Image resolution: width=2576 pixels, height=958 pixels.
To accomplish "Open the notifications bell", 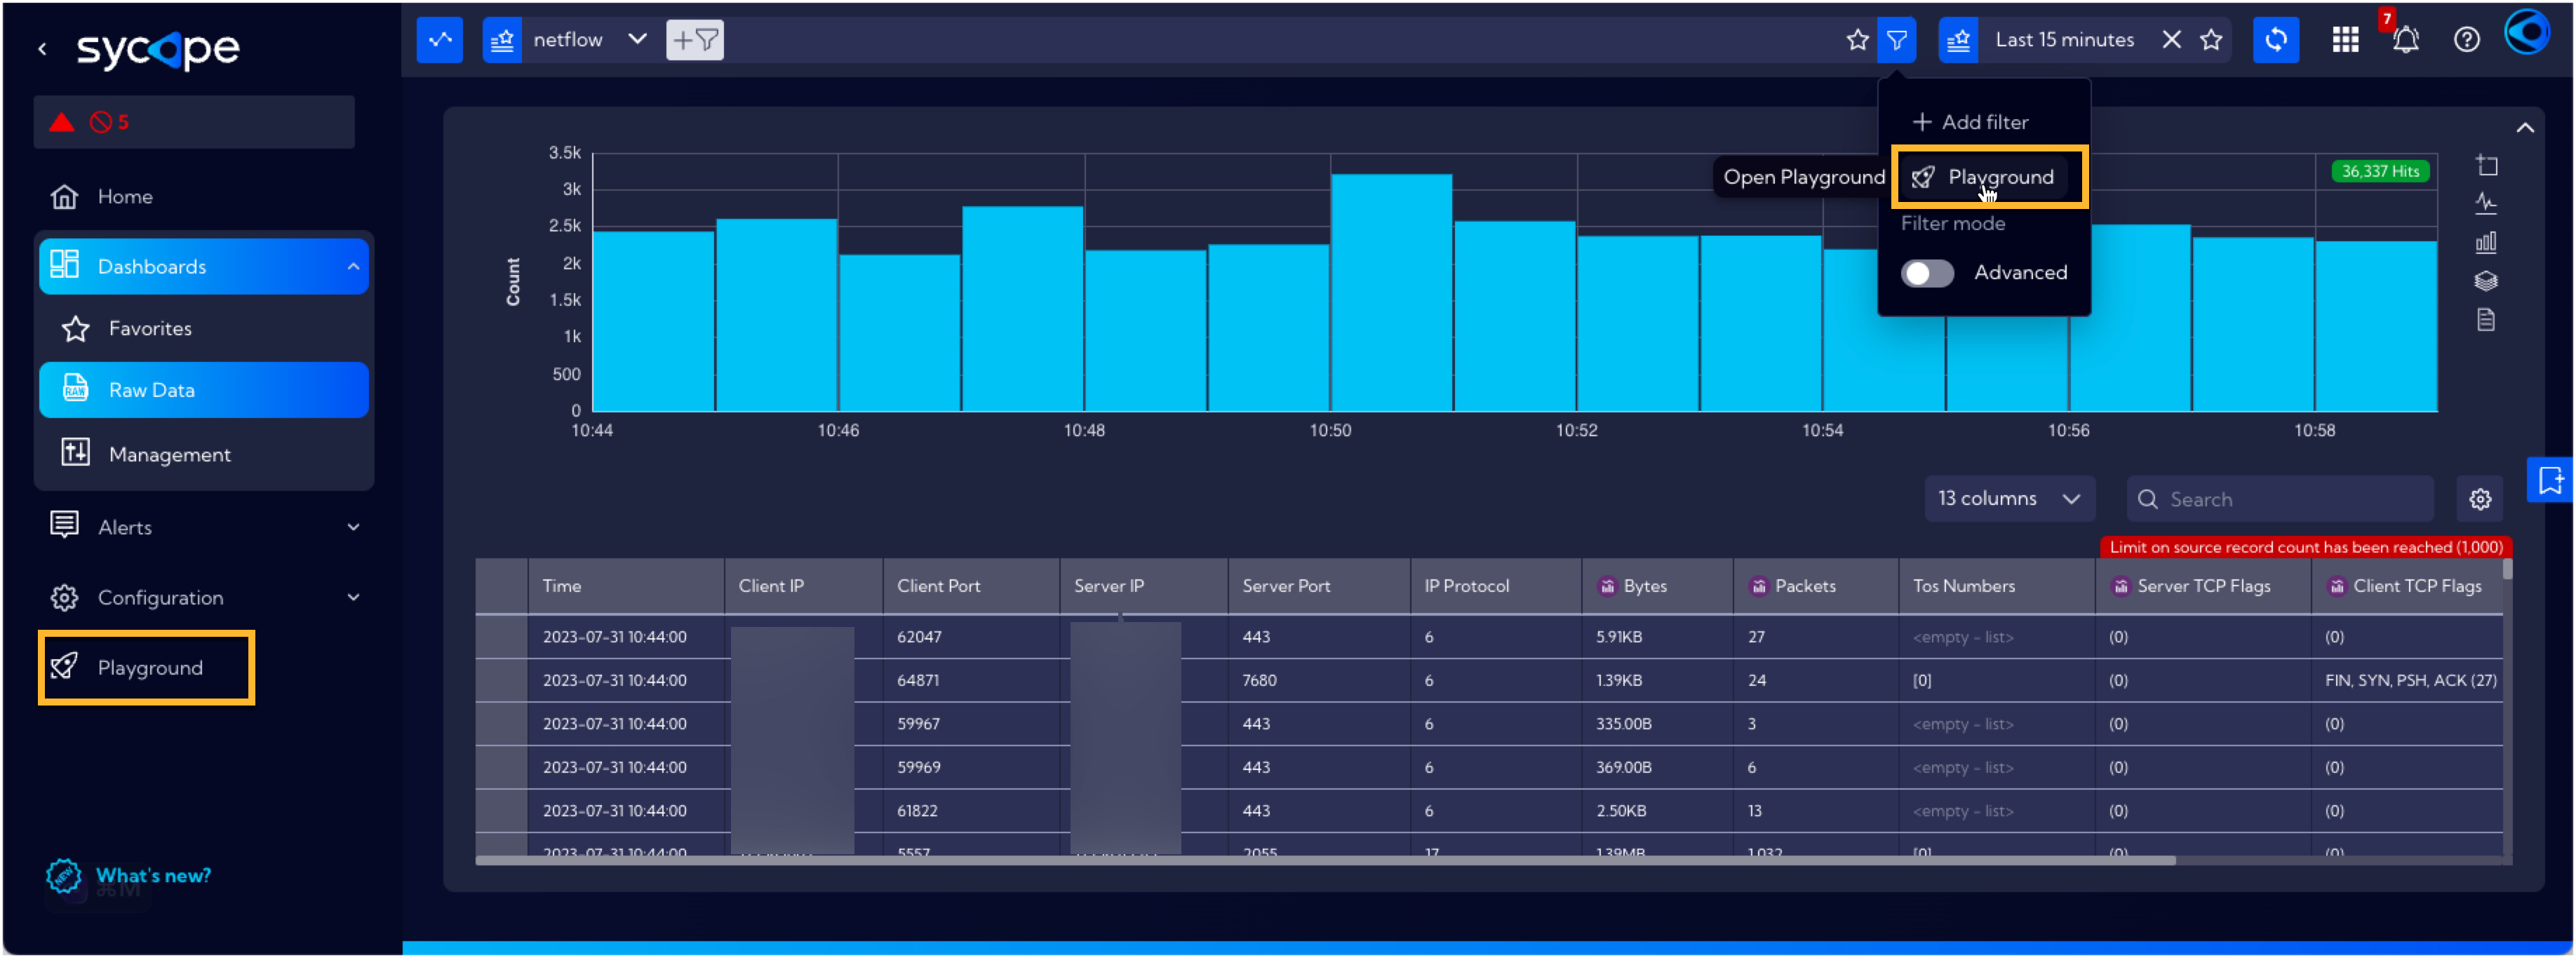I will click(2405, 40).
